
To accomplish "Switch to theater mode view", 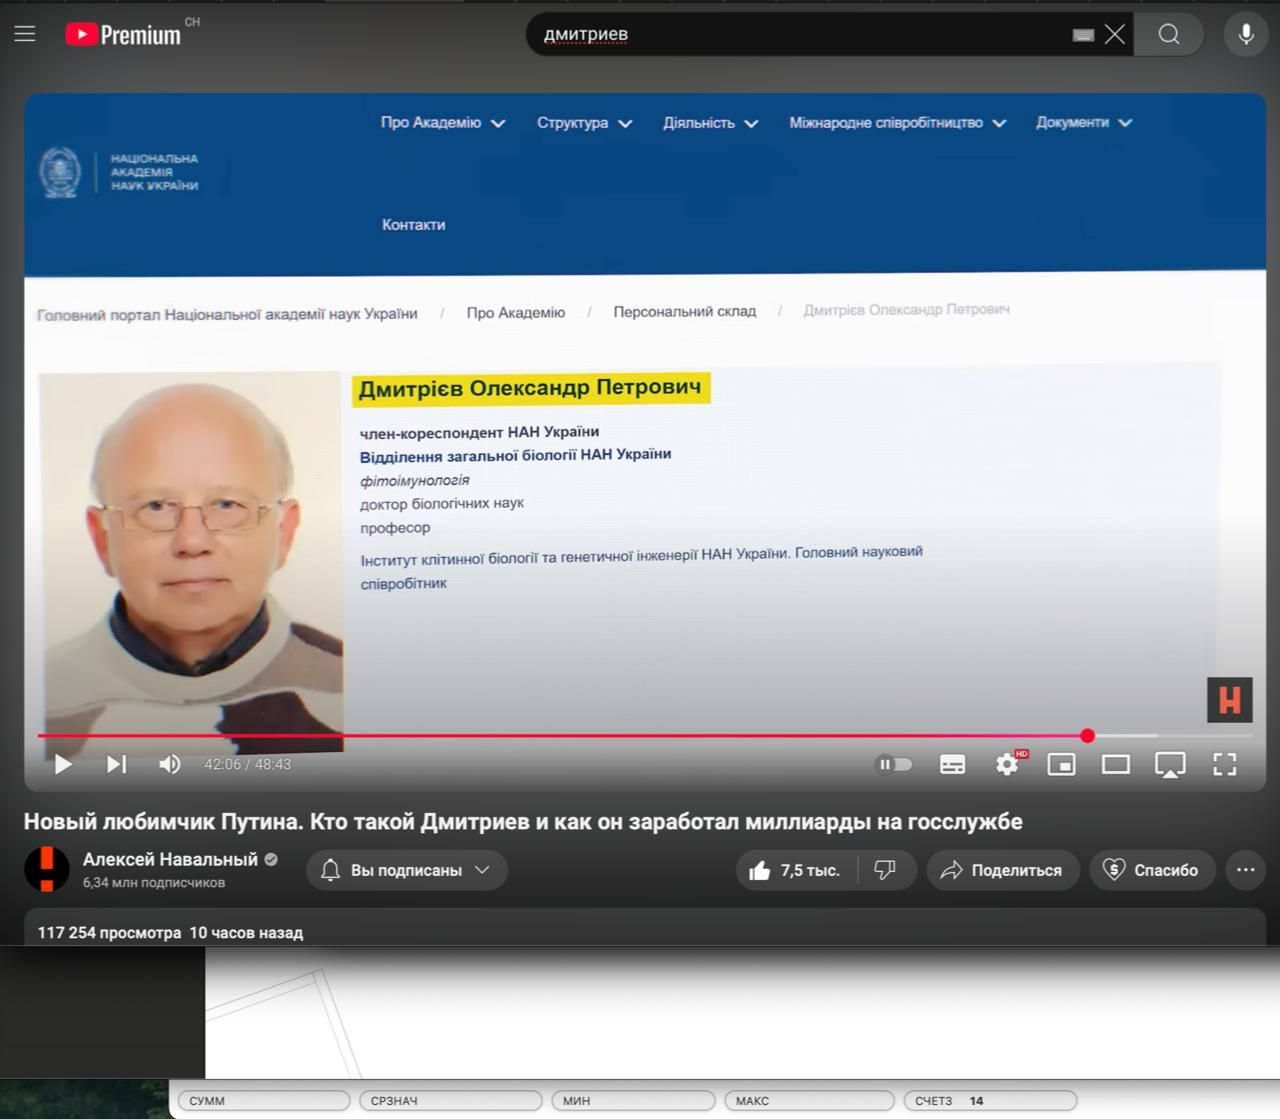I will (x=1115, y=764).
